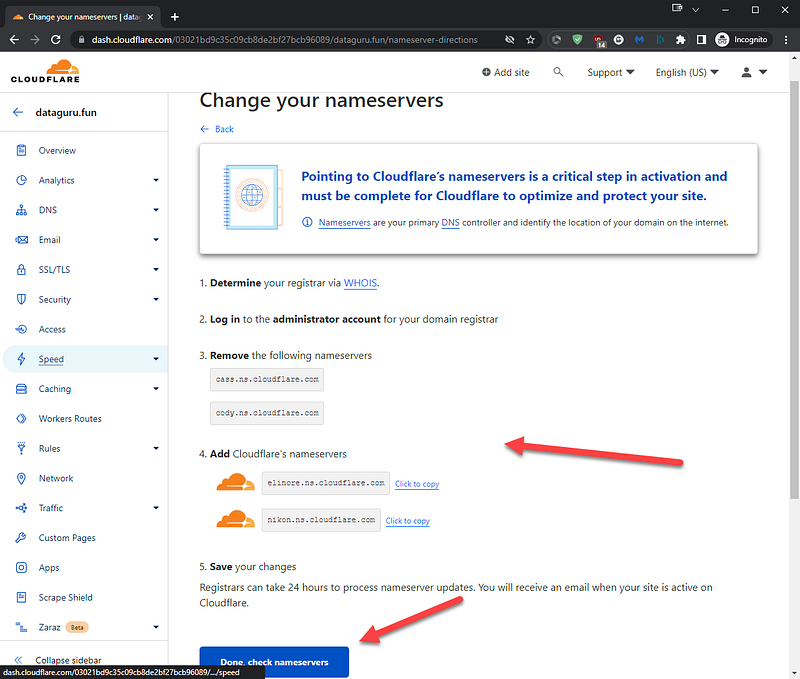Open a new browser tab

pyautogui.click(x=175, y=17)
